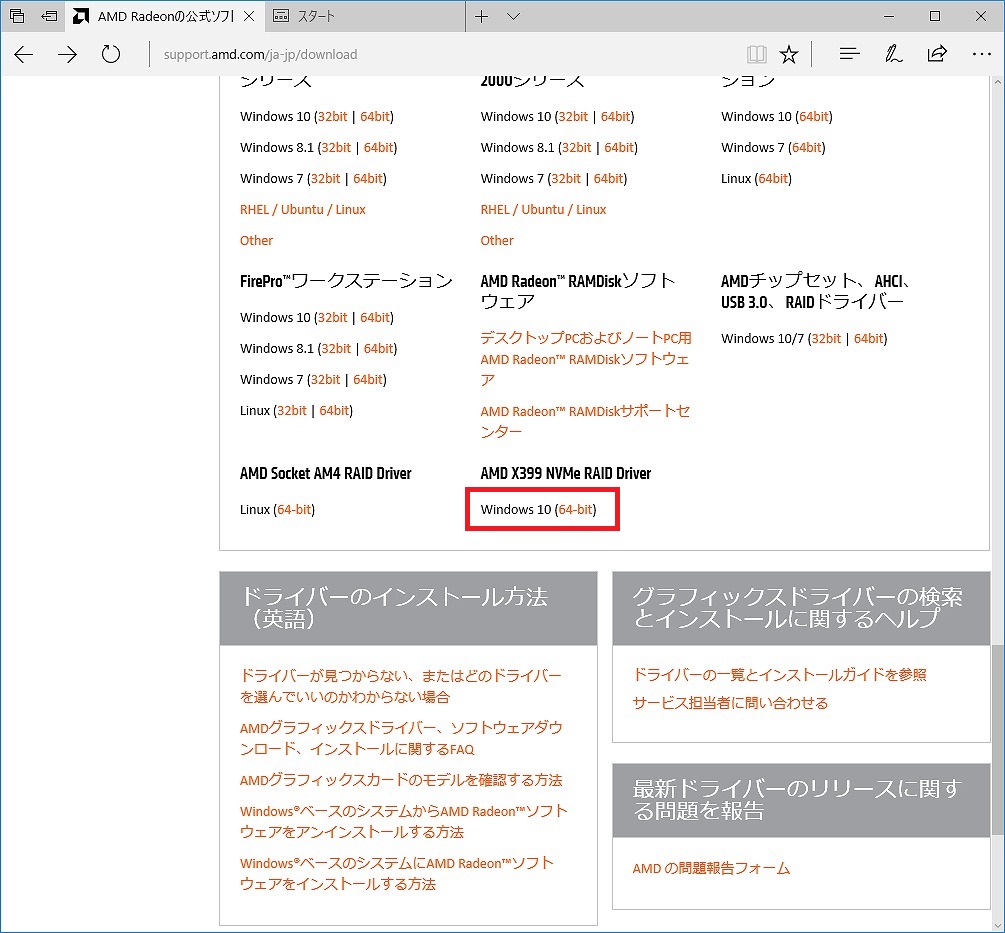Open chipset driver Windows 10/7 64bit
This screenshot has height=933, width=1005.
pos(868,338)
